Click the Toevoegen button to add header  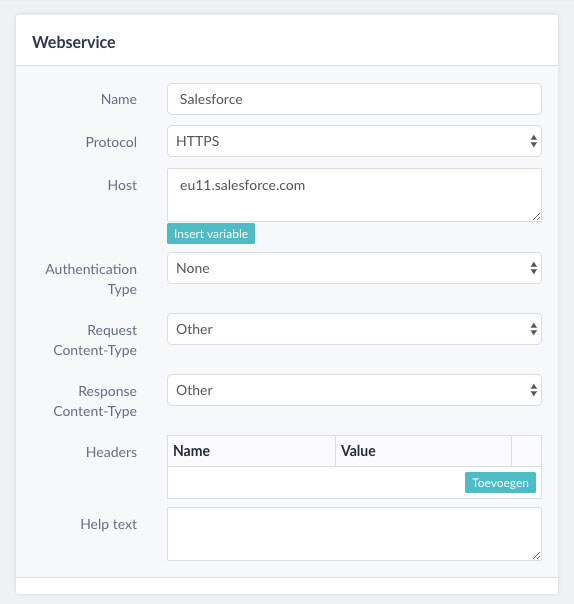point(500,482)
